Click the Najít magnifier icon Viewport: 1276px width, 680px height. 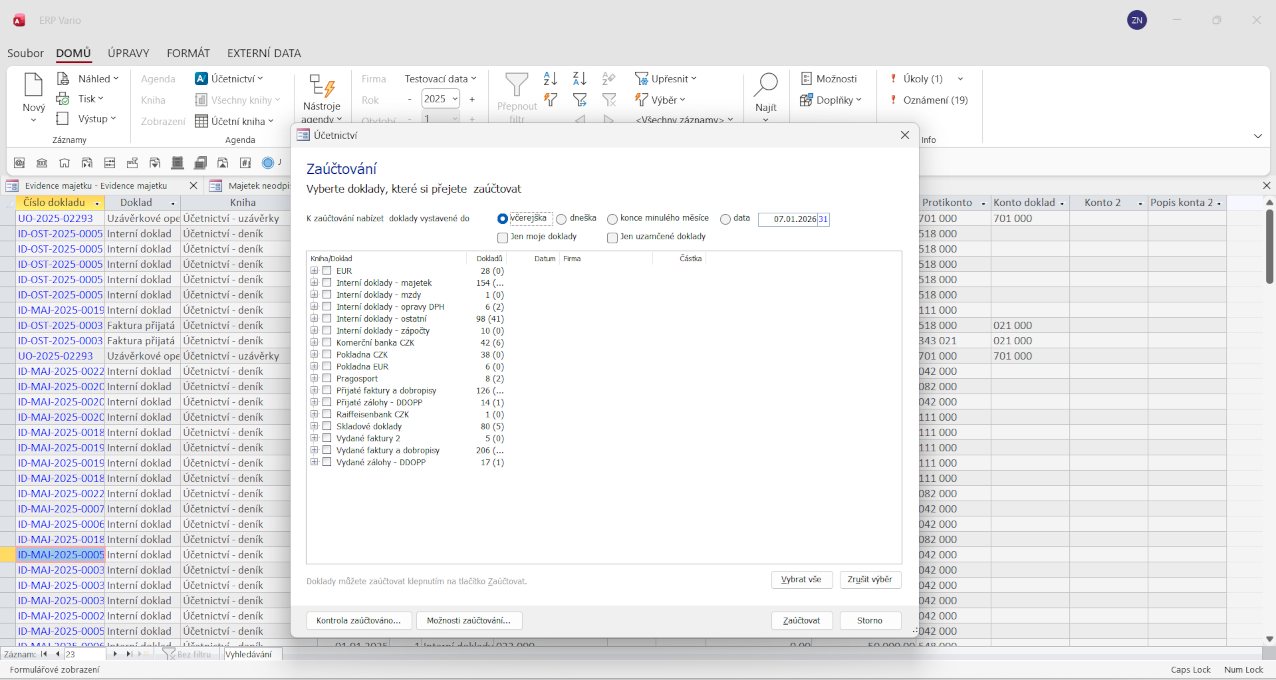(765, 86)
